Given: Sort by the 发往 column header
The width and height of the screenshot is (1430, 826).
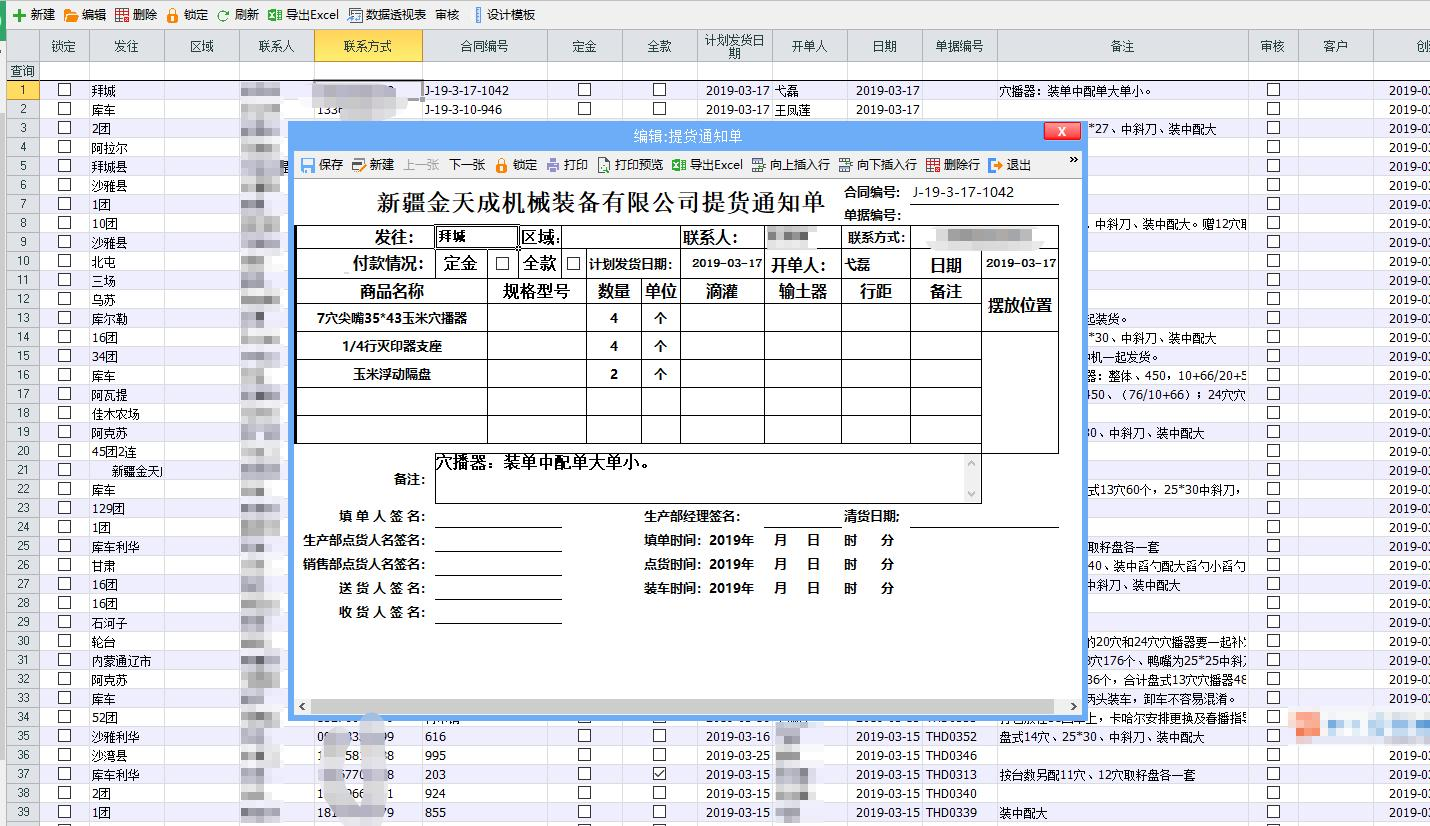Looking at the screenshot, I should pyautogui.click(x=127, y=46).
